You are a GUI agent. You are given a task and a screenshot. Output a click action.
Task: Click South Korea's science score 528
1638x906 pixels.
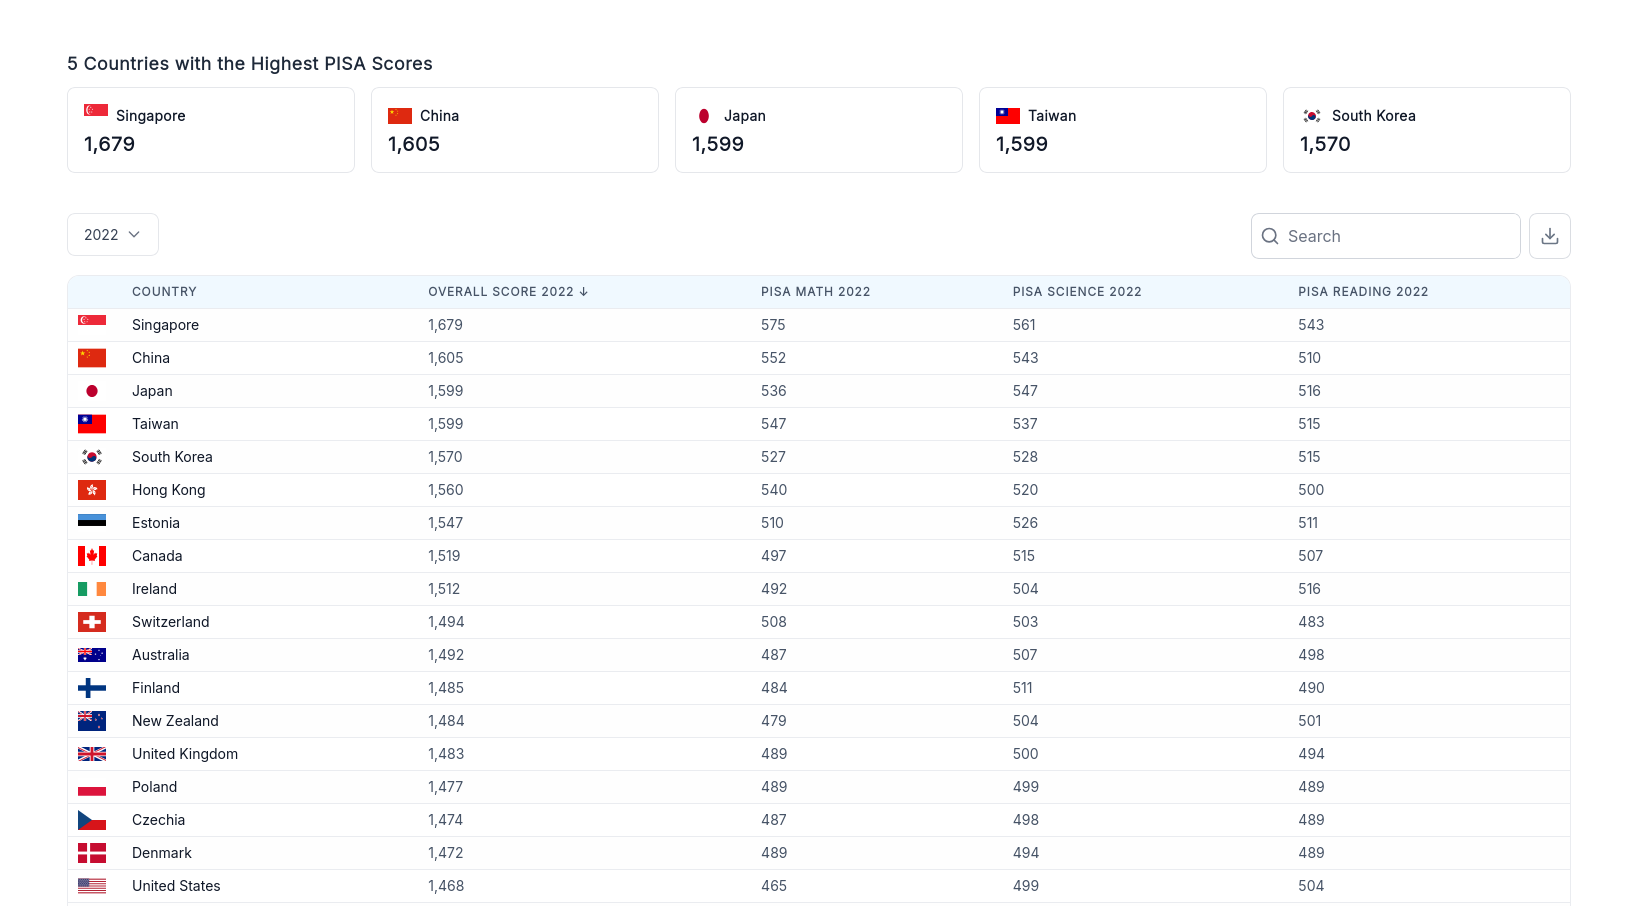[x=1025, y=457]
